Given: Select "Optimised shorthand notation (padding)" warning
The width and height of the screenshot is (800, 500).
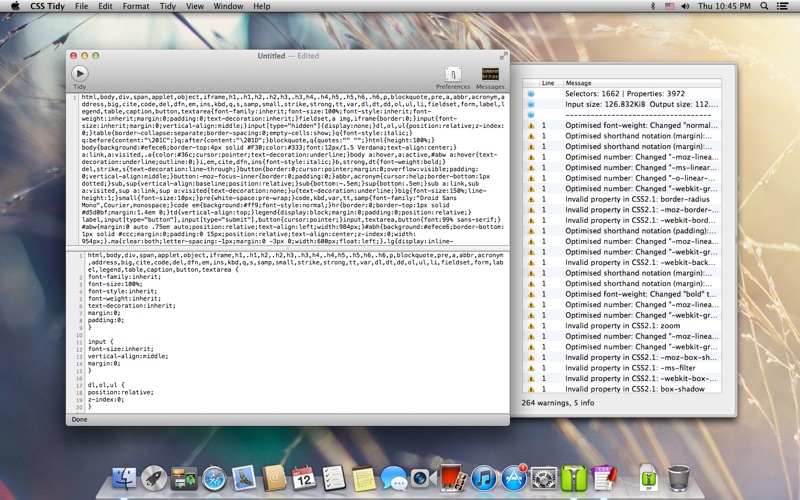Looking at the screenshot, I should (622, 231).
